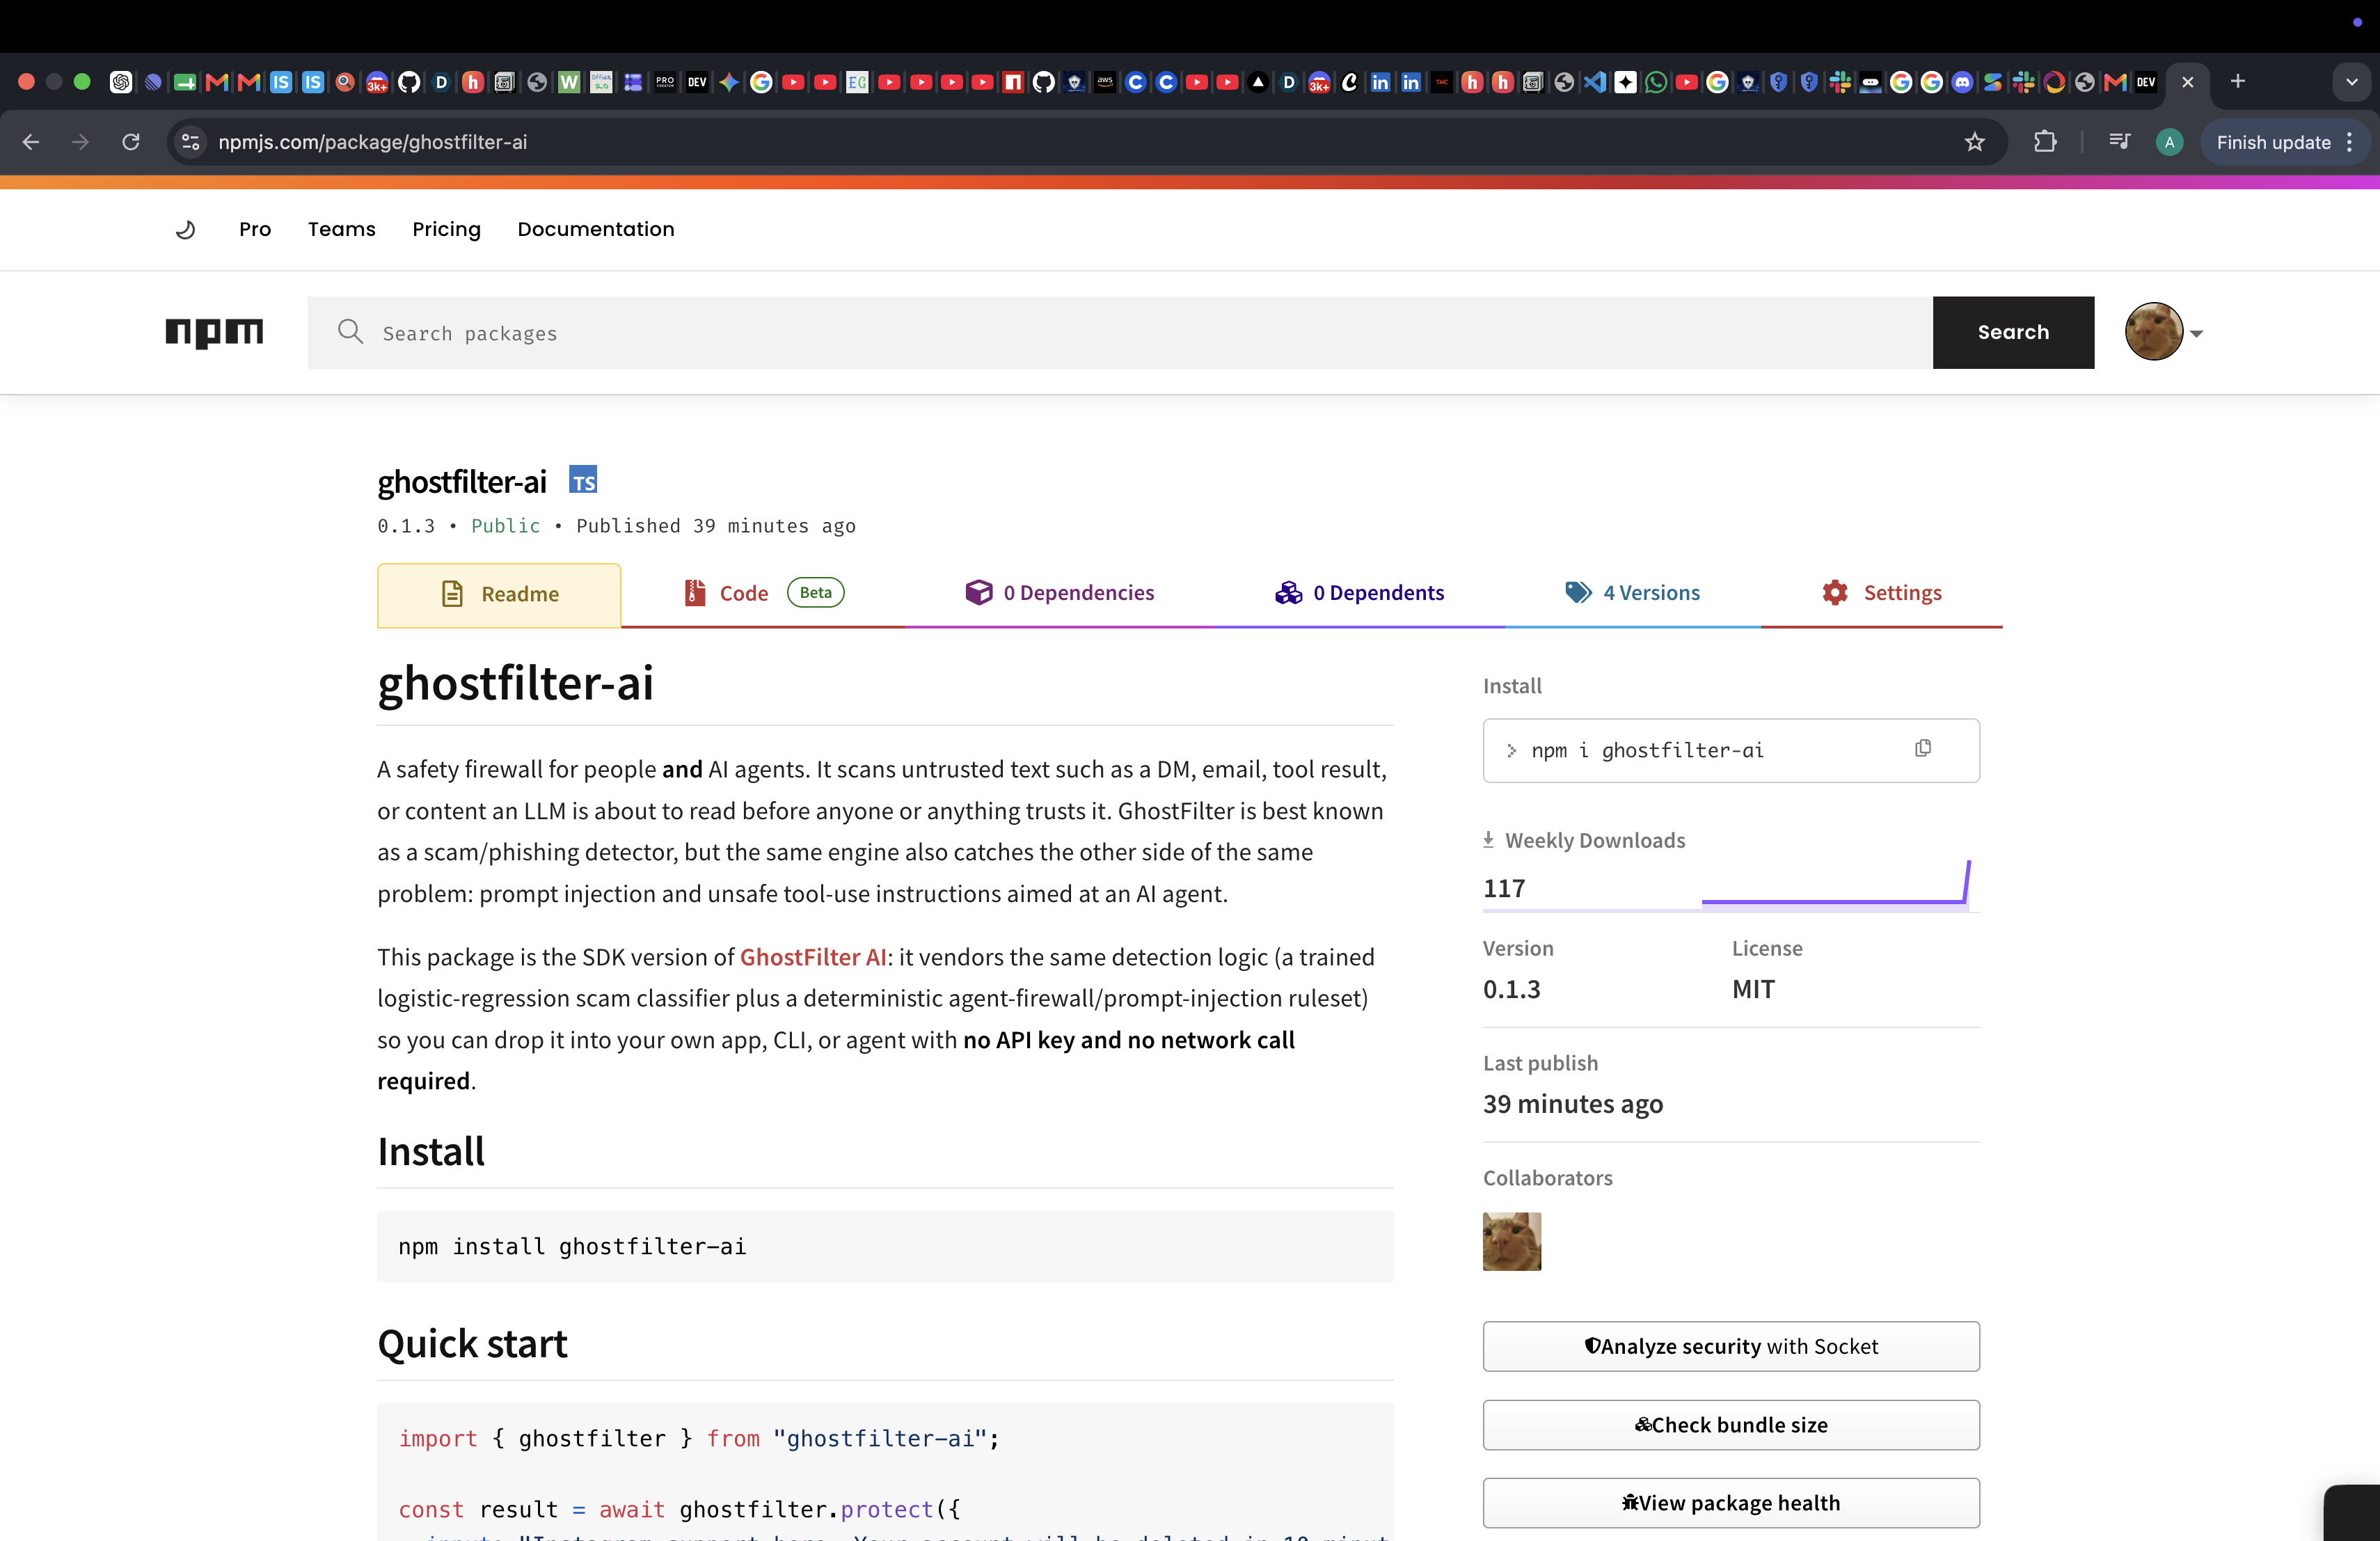2380x1541 pixels.
Task: Open the ChatGPT browser tab
Action: click(121, 82)
